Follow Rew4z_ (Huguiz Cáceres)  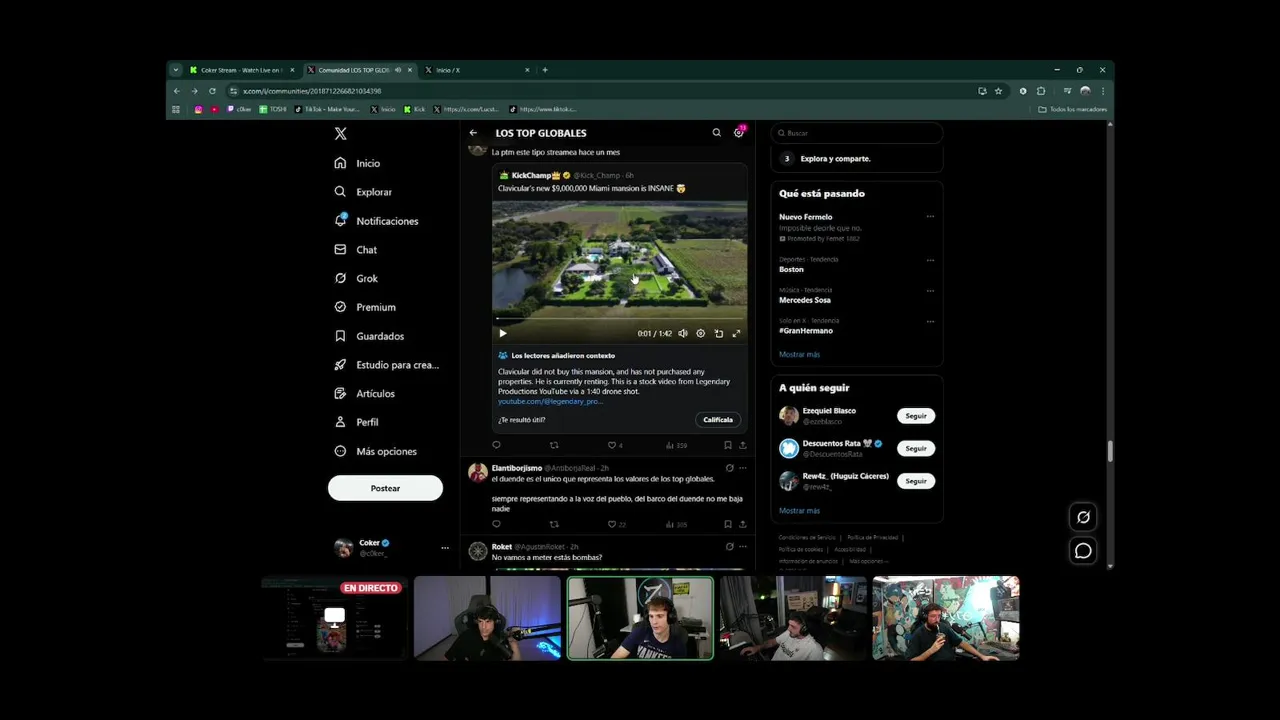(916, 481)
